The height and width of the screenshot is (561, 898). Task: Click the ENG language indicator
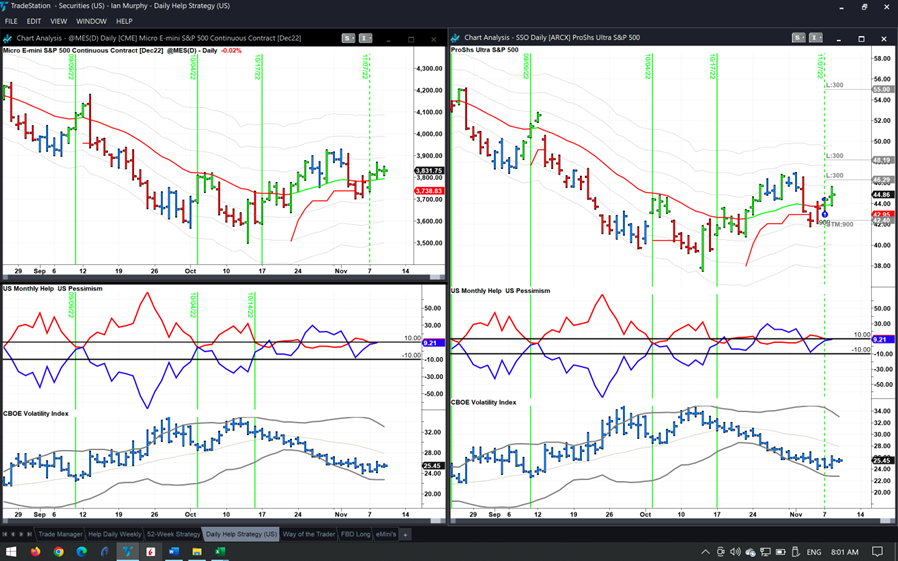click(x=814, y=552)
